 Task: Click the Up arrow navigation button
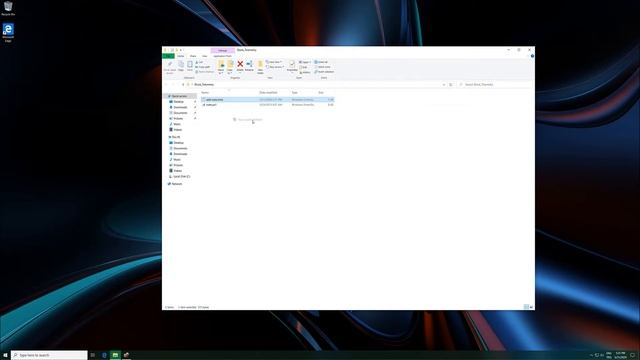point(183,84)
